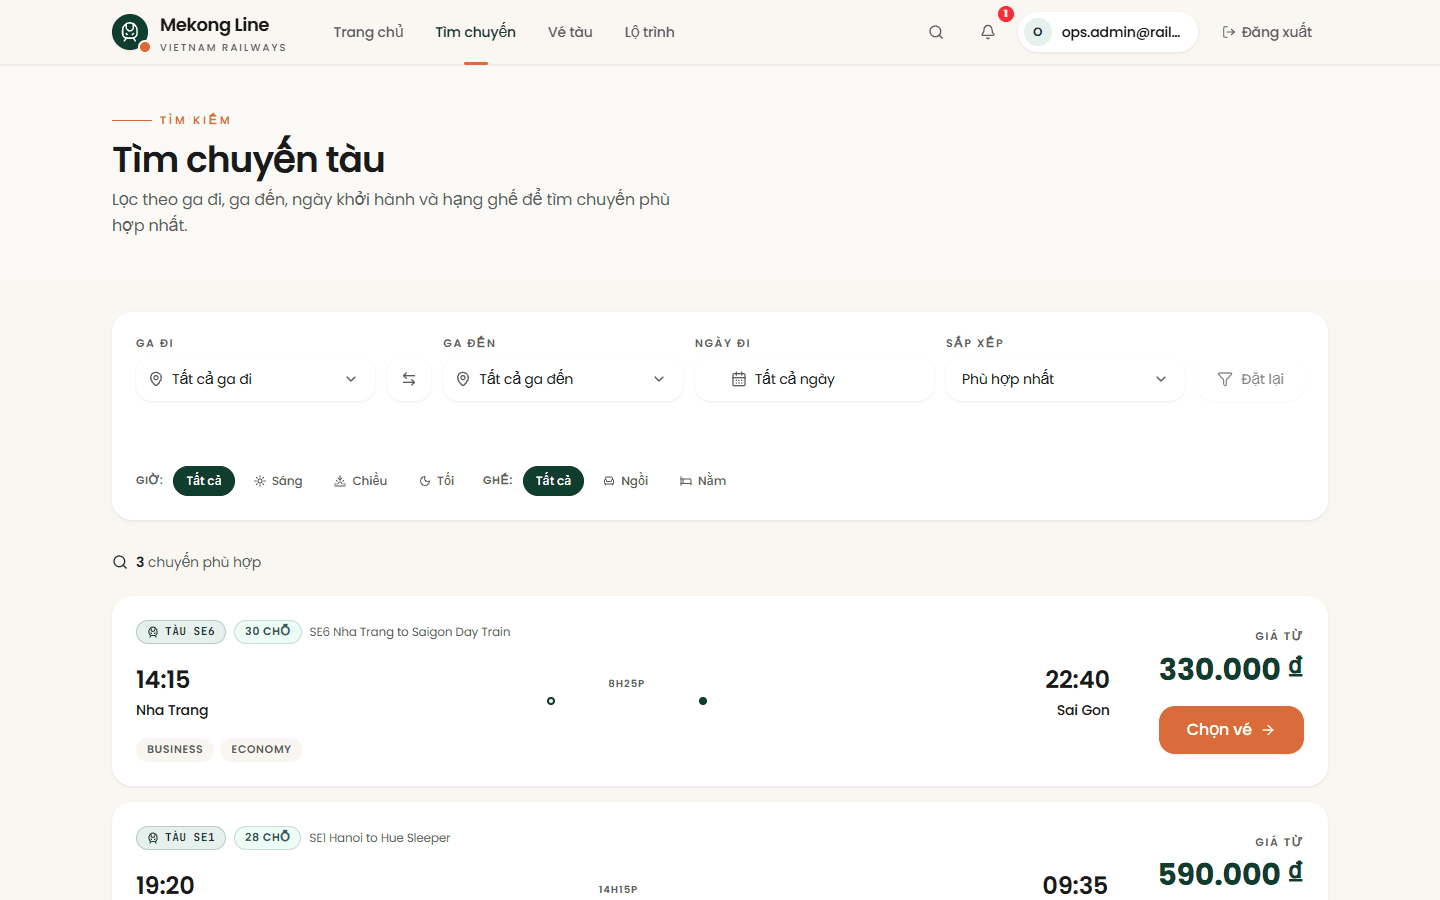Viewport: 1440px width, 900px height.
Task: Click 'Chọn vé' for train SE6
Action: 1231,730
